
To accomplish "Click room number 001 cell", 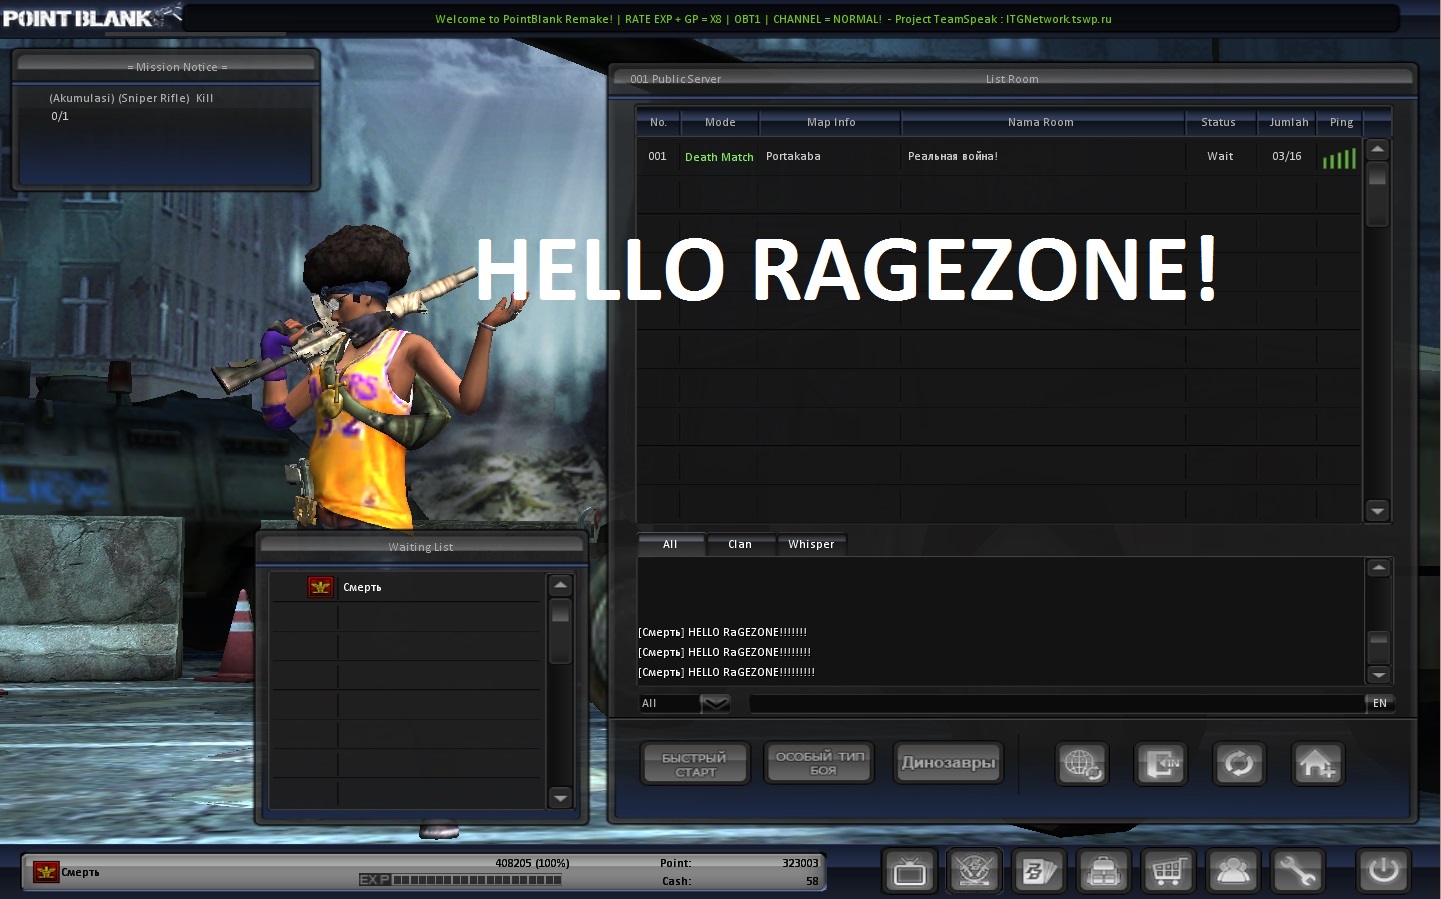I will click(x=657, y=156).
